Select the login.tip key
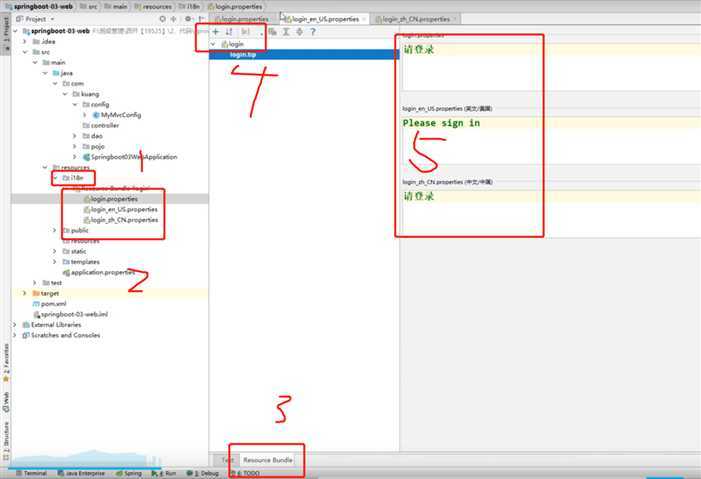This screenshot has height=479, width=701. click(x=243, y=55)
